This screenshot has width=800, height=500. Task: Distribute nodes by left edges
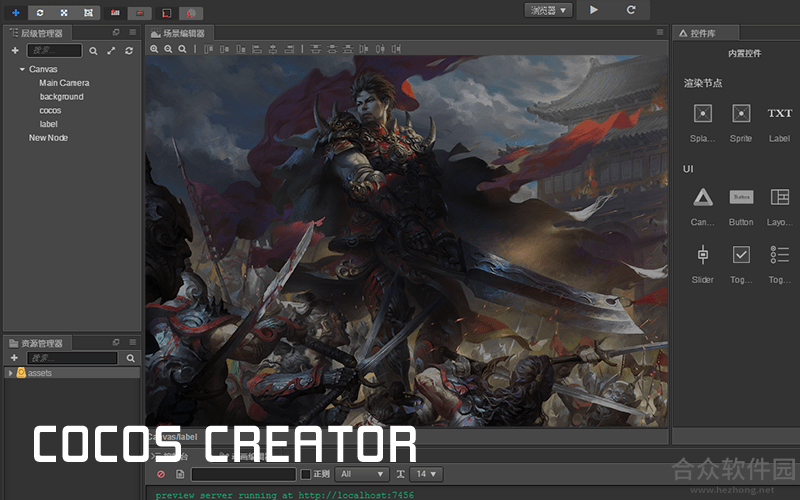(364, 49)
